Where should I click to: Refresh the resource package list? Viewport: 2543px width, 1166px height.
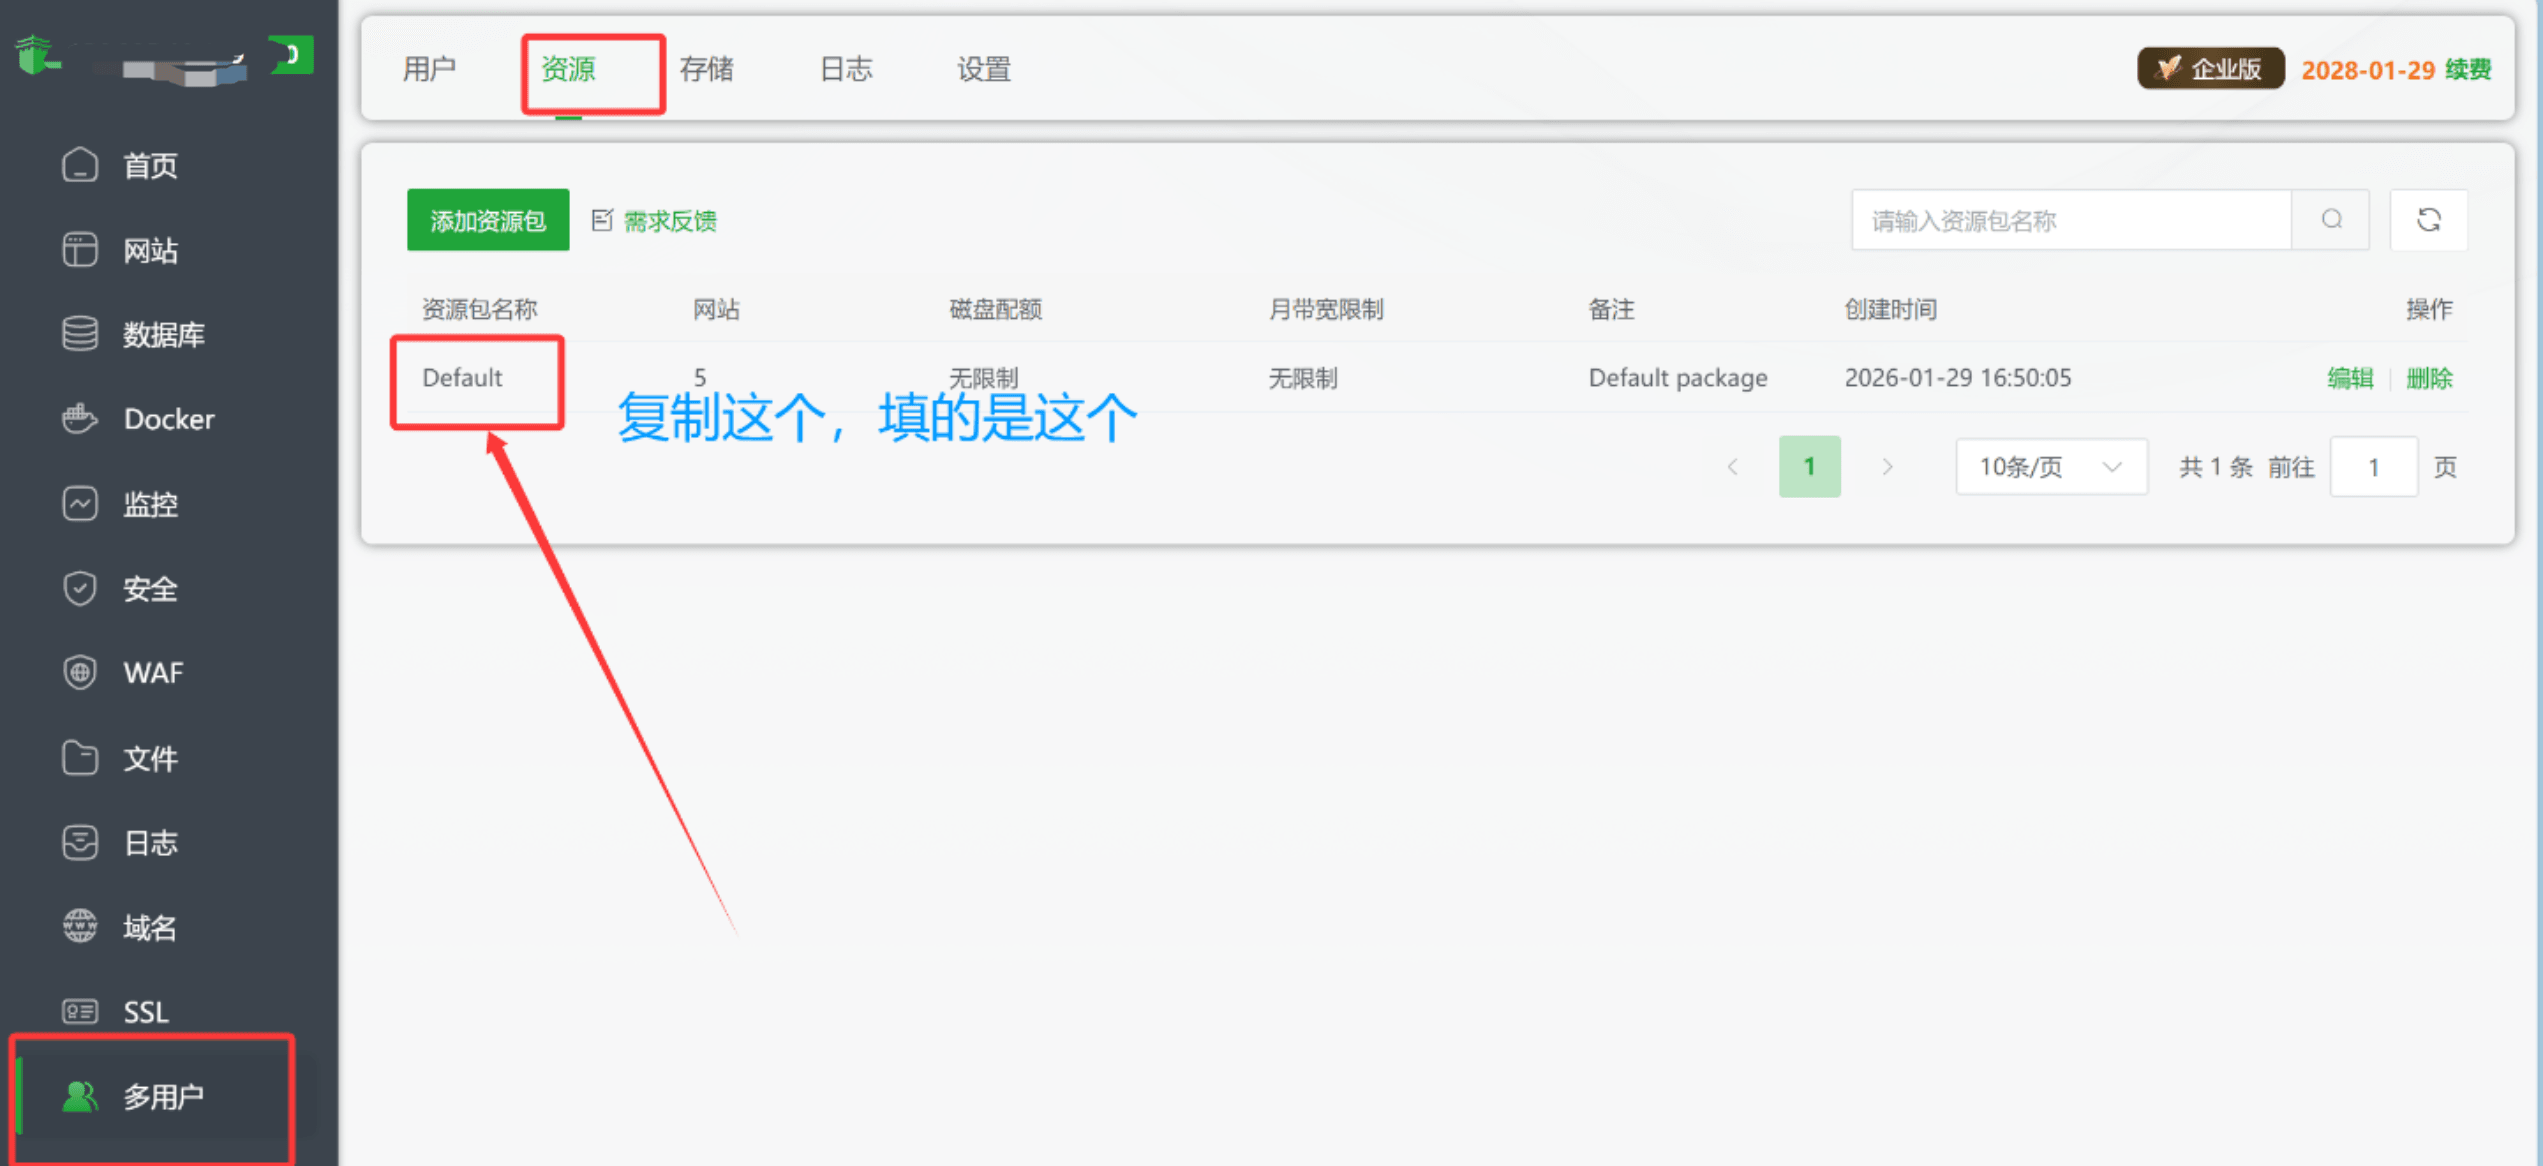2428,220
